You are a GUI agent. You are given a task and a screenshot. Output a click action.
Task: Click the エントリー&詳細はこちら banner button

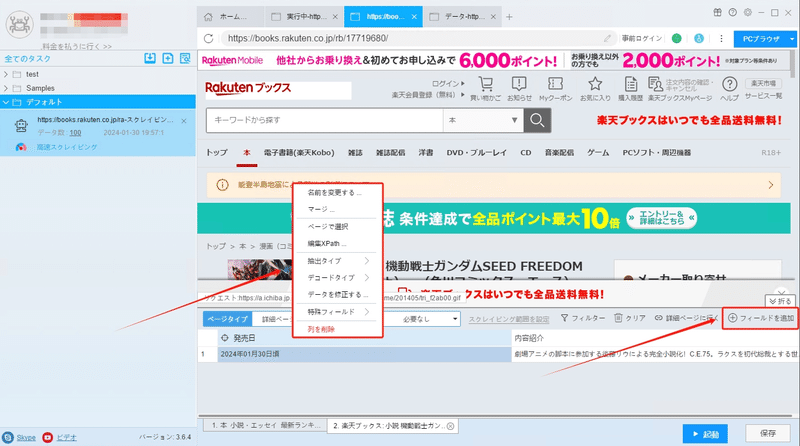tap(662, 218)
